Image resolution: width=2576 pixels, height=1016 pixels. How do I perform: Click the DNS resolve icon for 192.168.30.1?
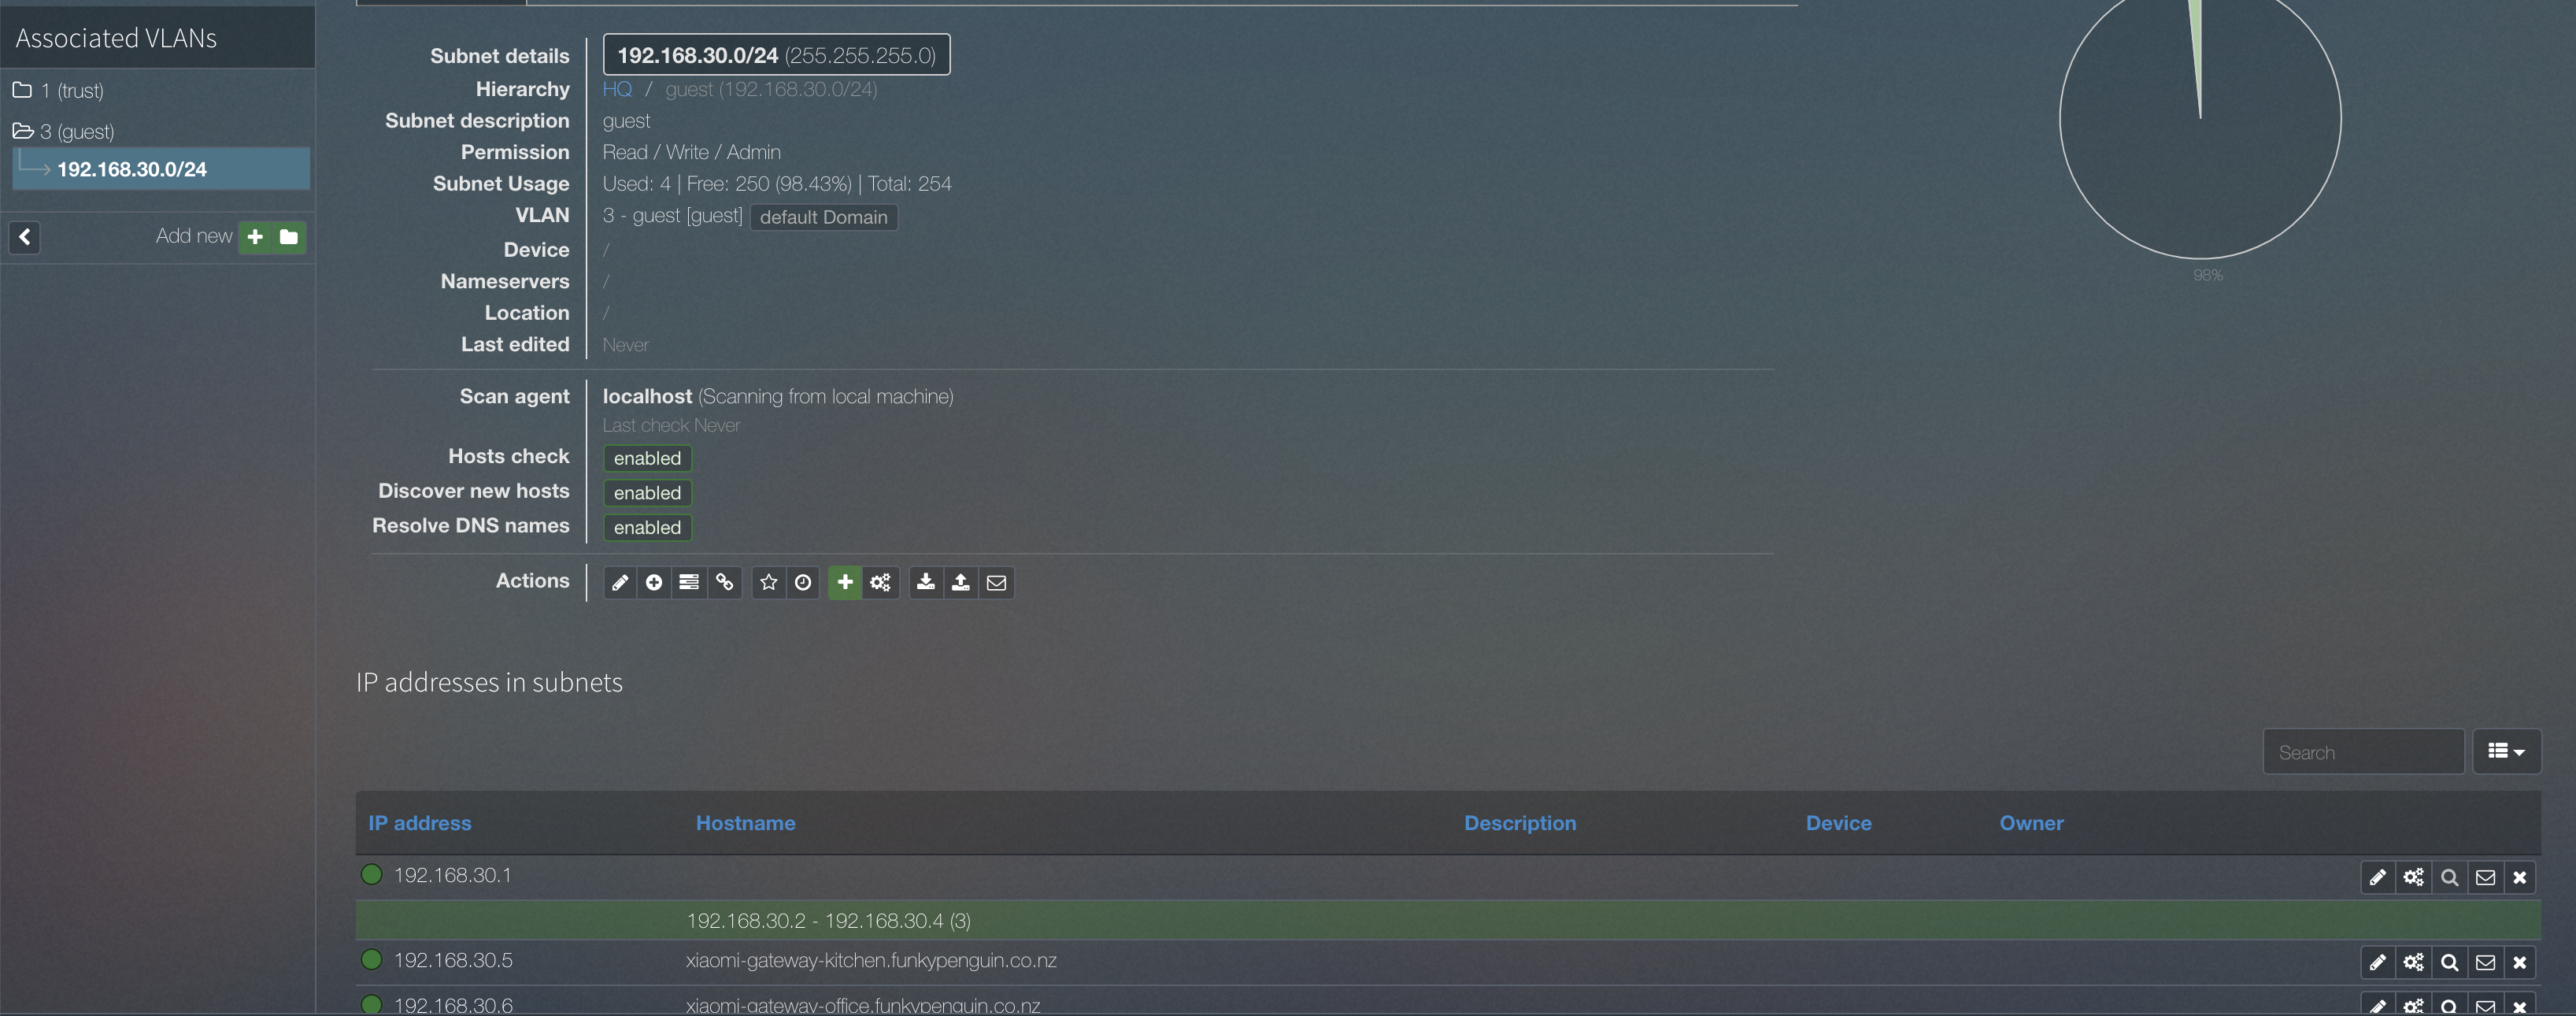click(x=2451, y=874)
